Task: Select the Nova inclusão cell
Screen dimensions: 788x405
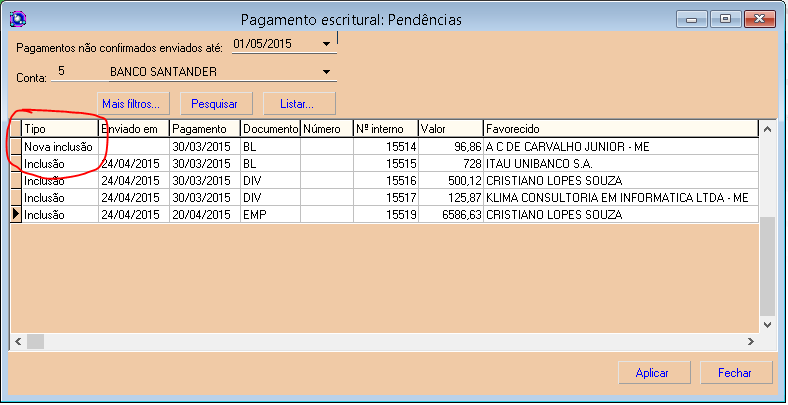Action: [60, 147]
